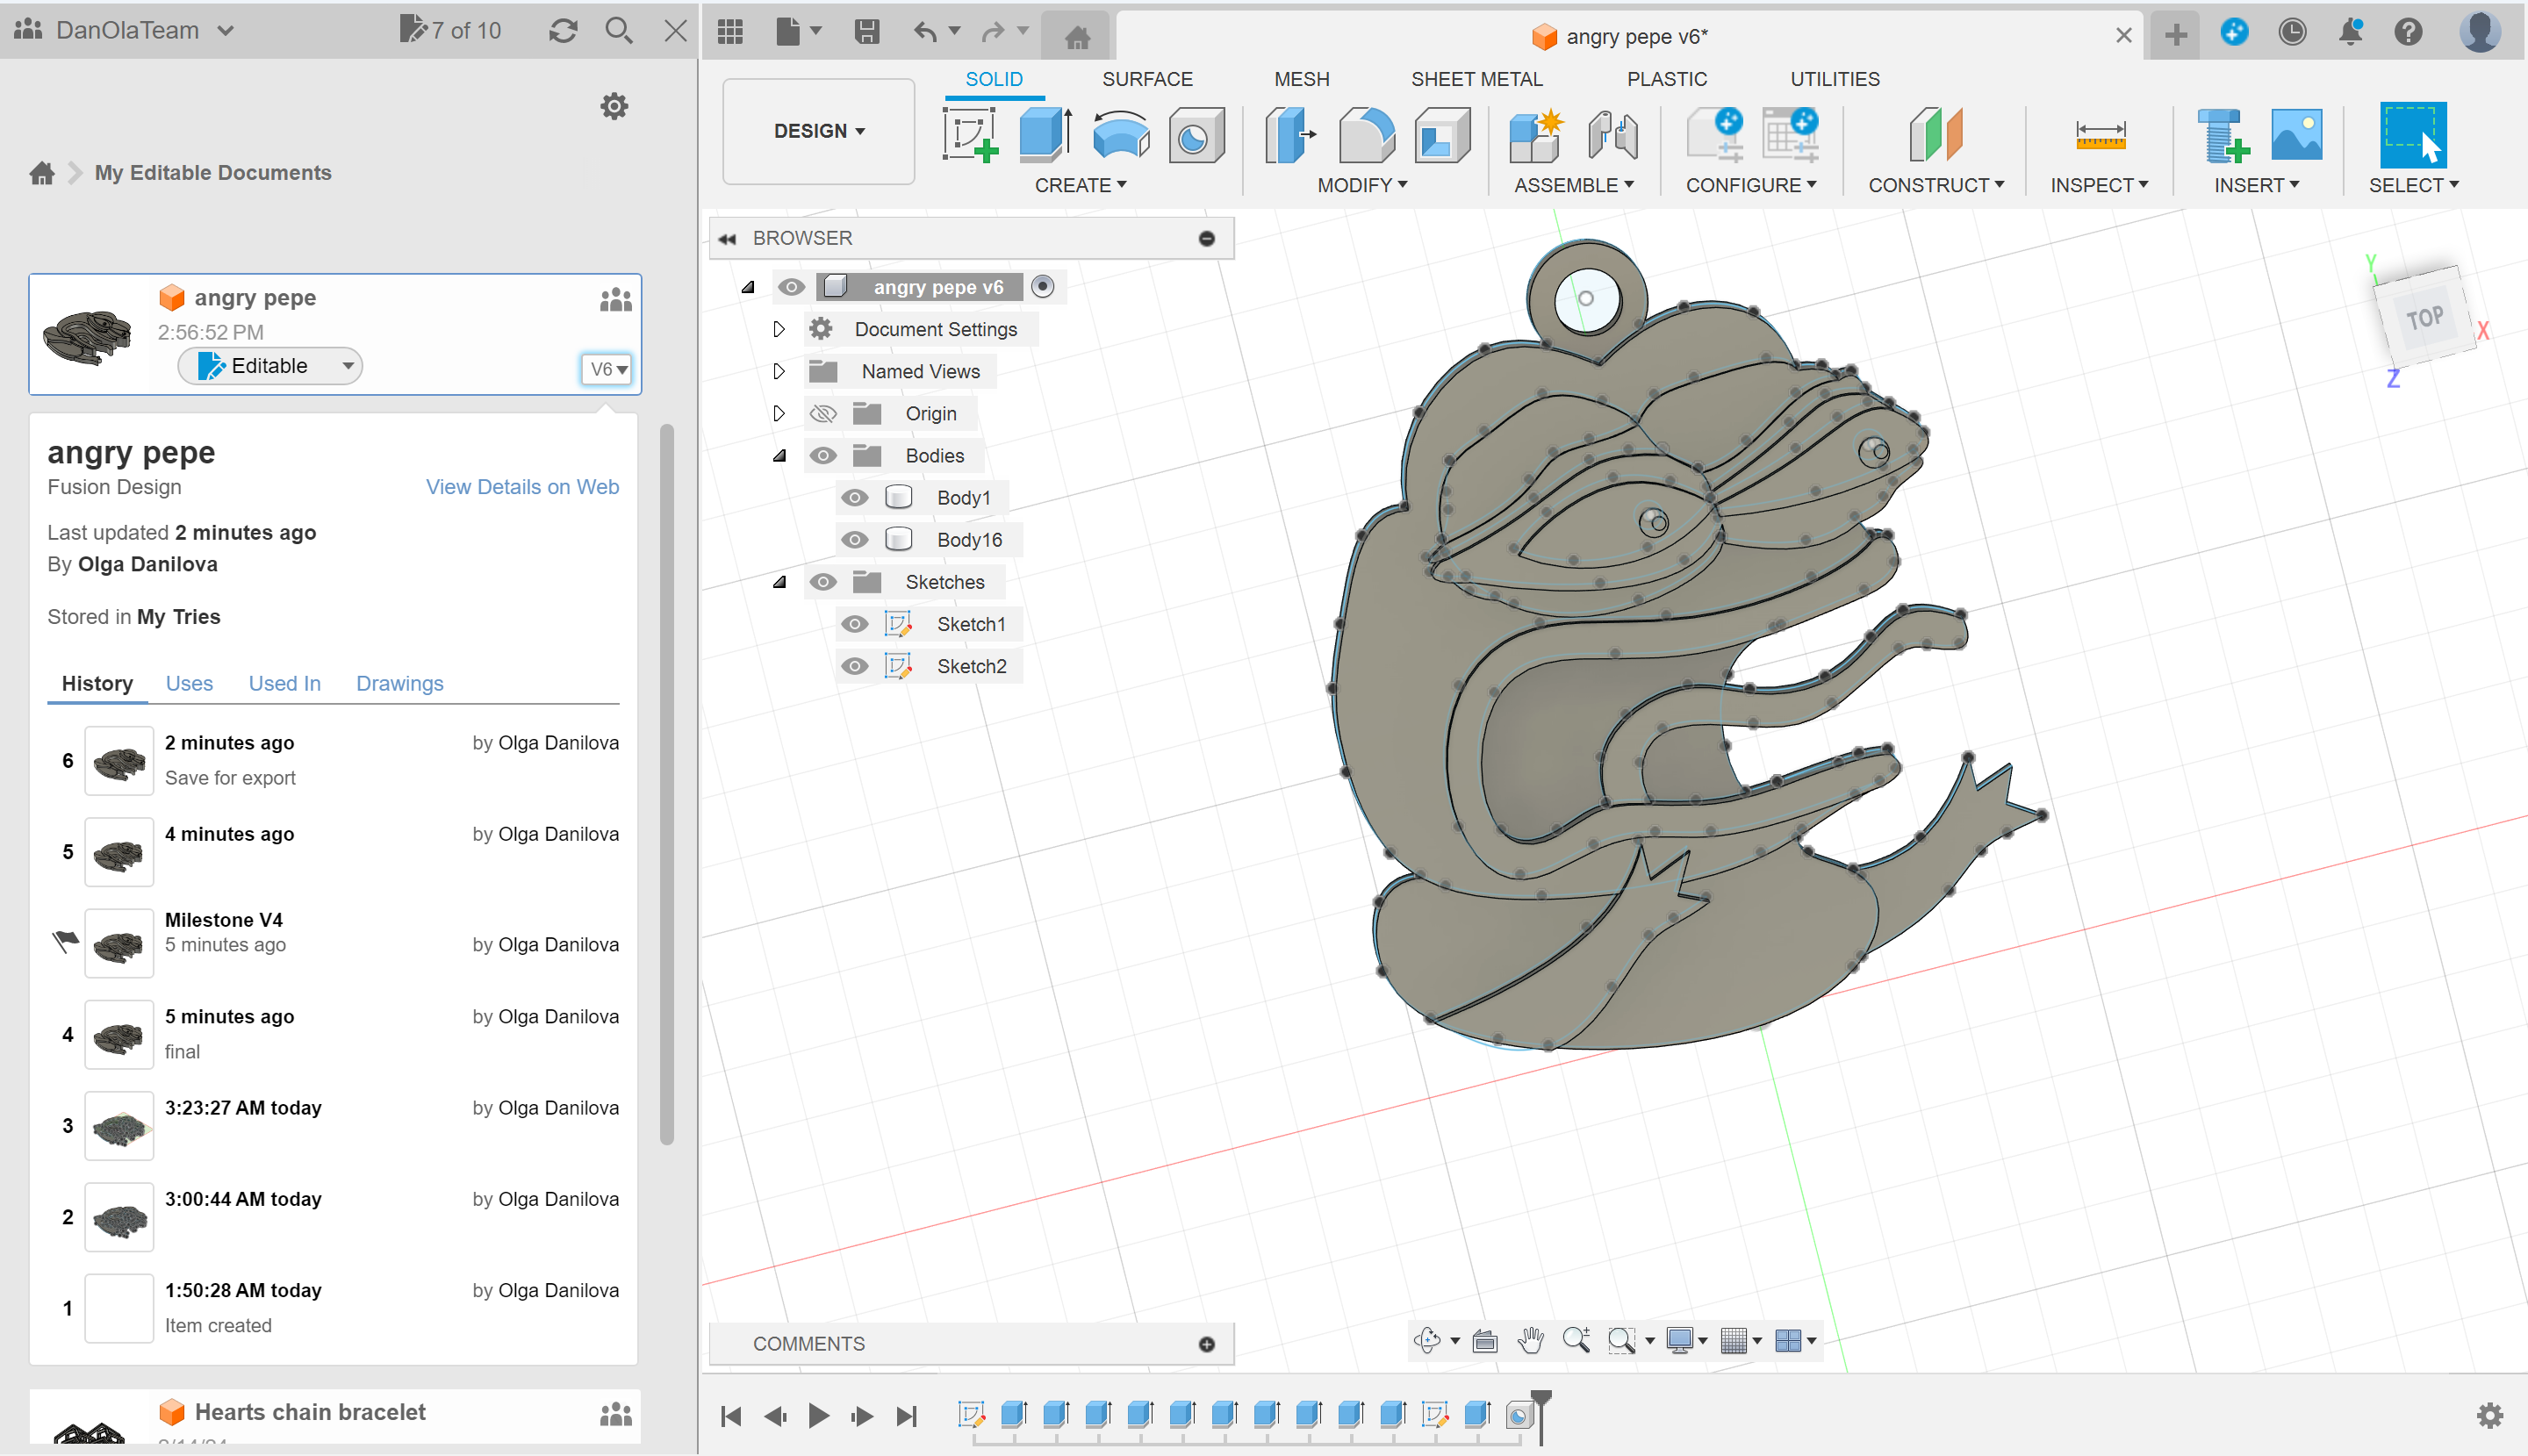Screen dimensions: 2528x1456
Task: Click the Pan icon in the navigation bar
Action: (1532, 1340)
